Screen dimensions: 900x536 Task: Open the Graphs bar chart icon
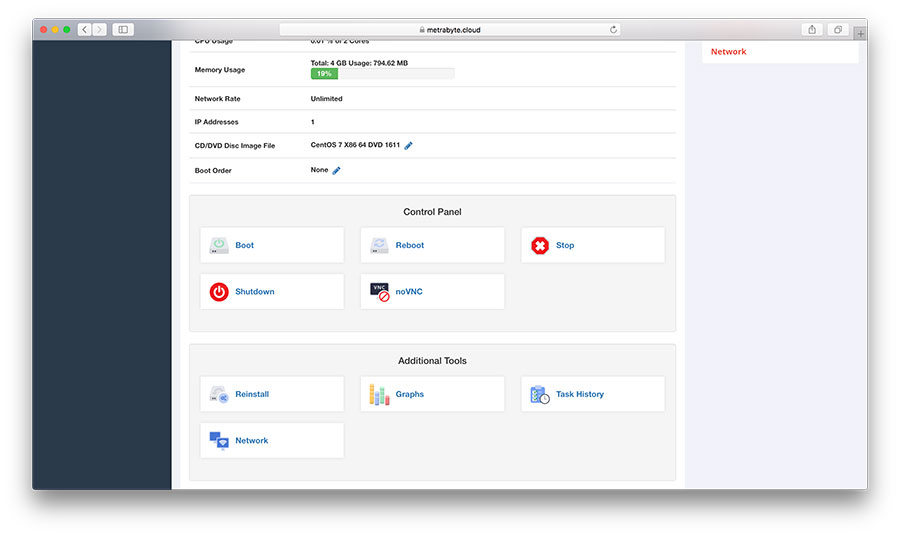pos(379,395)
